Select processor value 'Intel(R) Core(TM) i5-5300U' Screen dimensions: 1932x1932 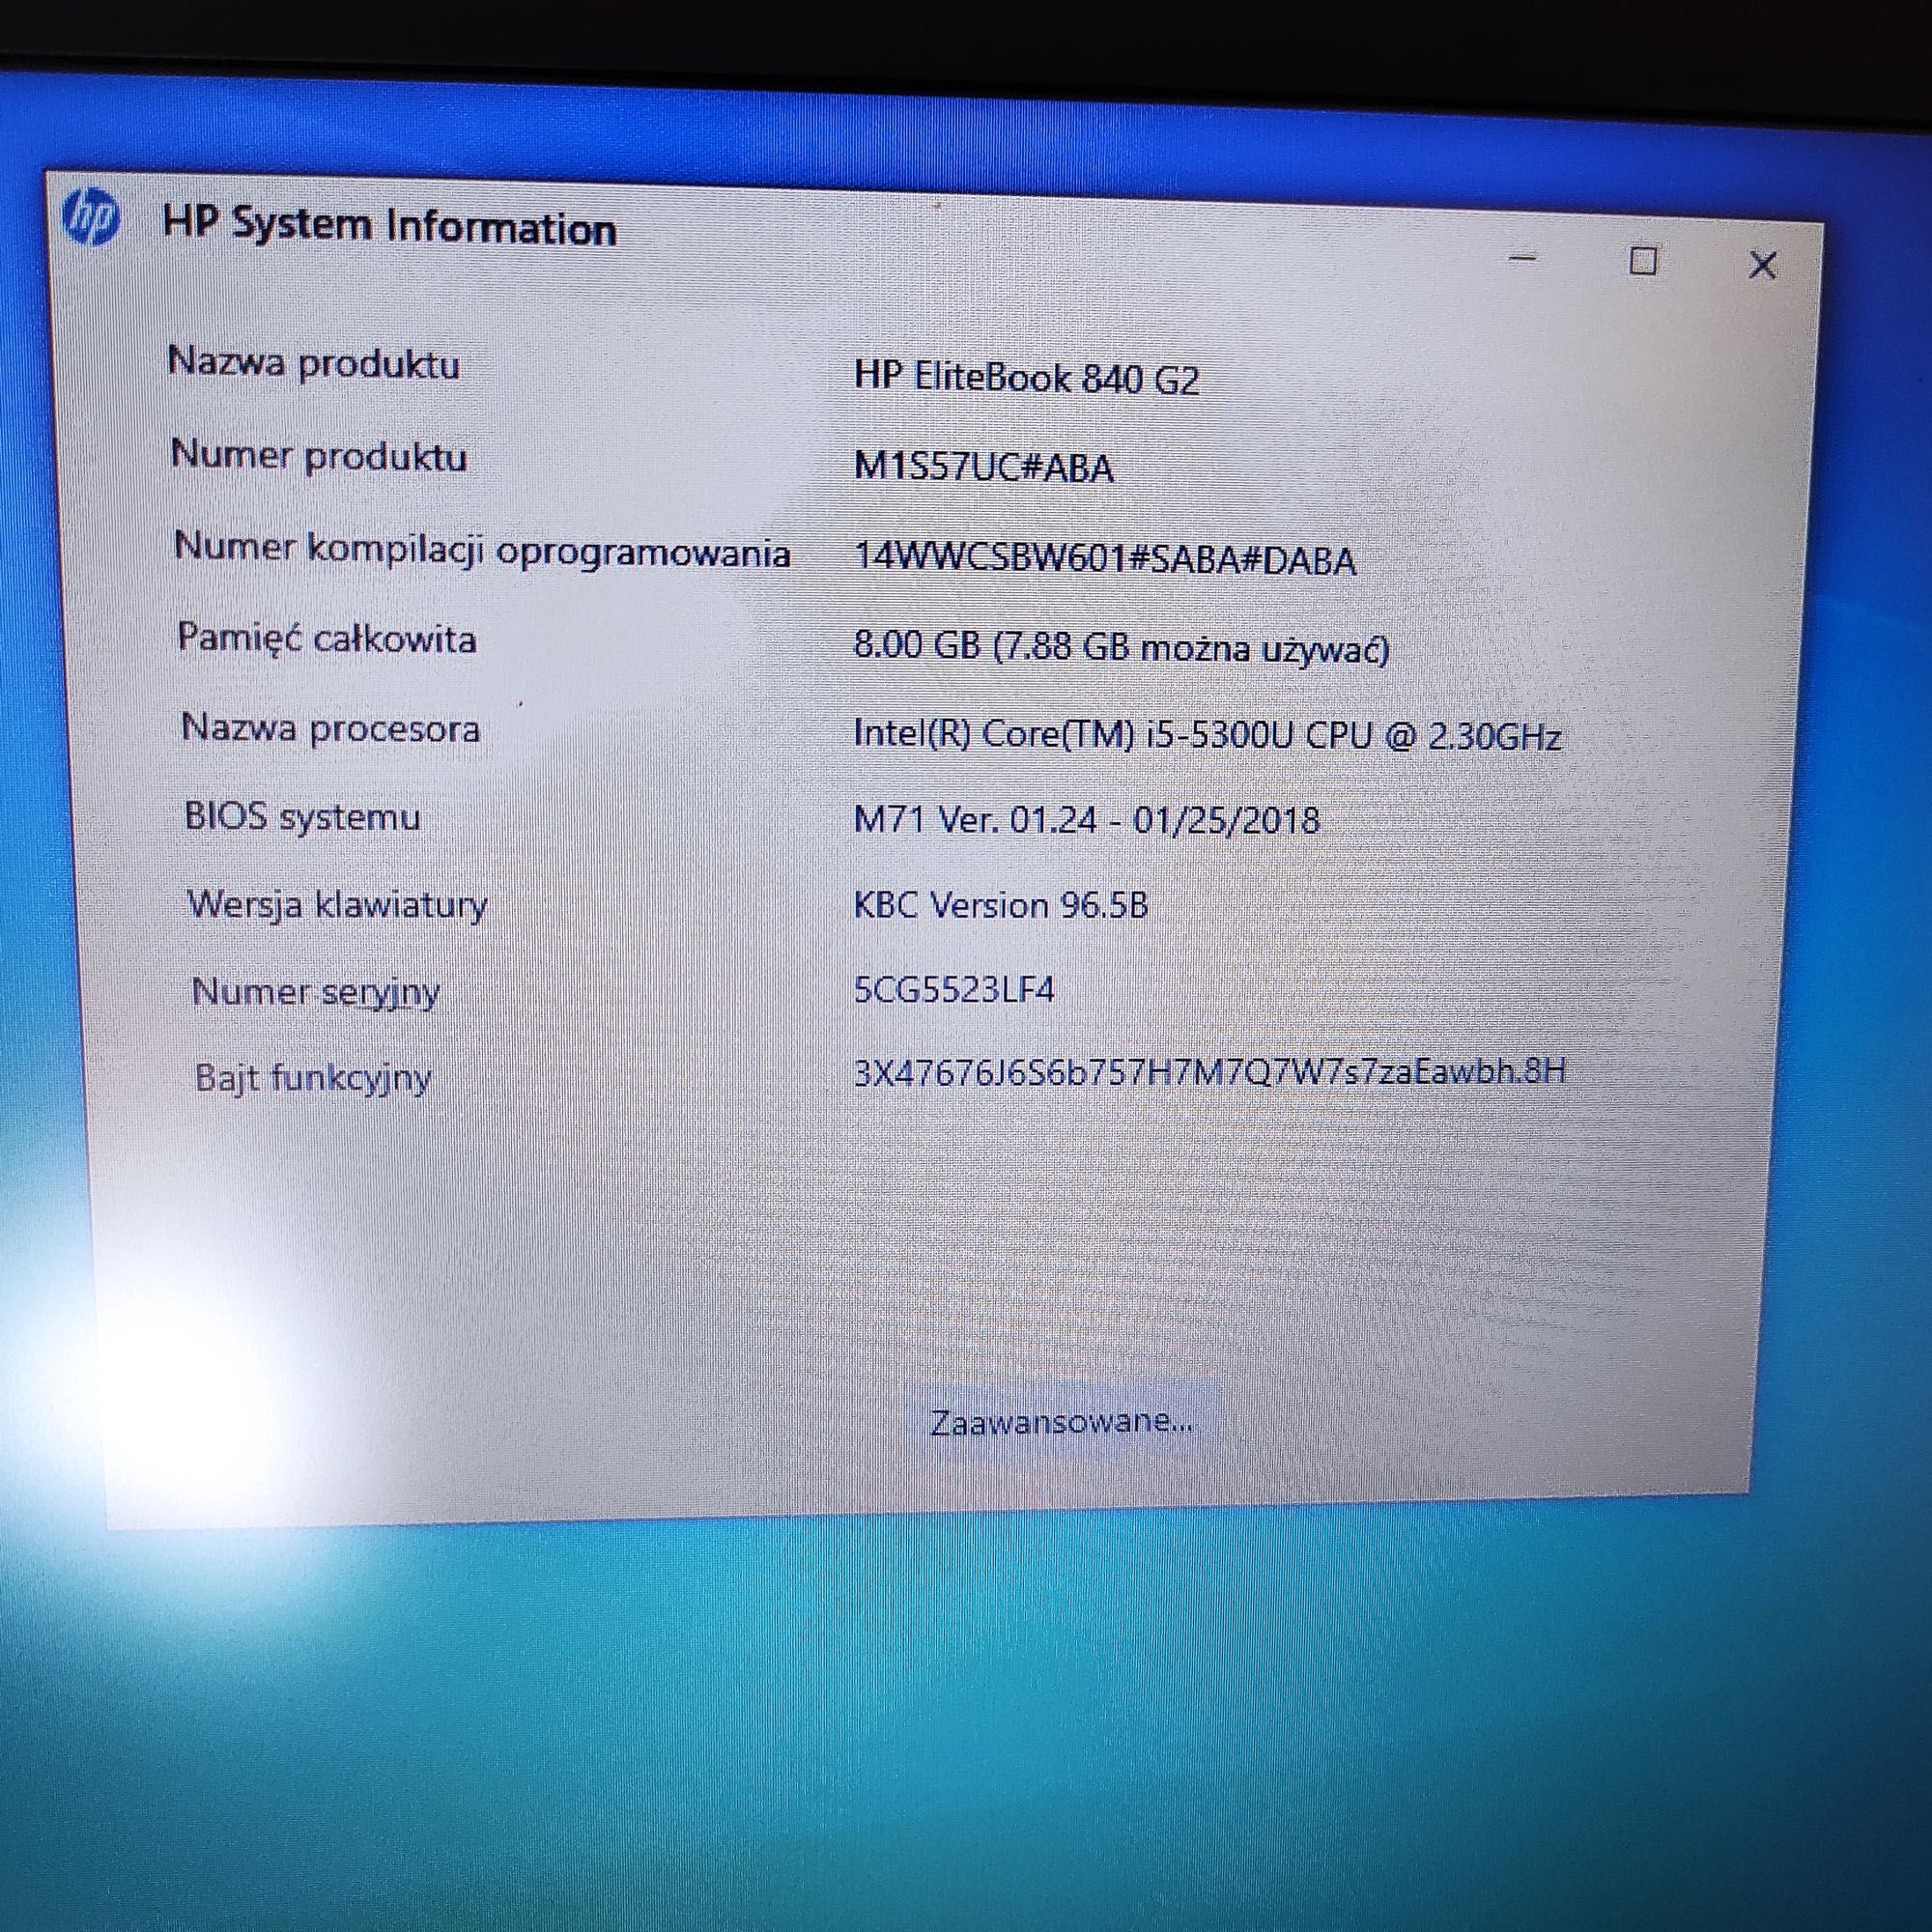tap(1074, 734)
